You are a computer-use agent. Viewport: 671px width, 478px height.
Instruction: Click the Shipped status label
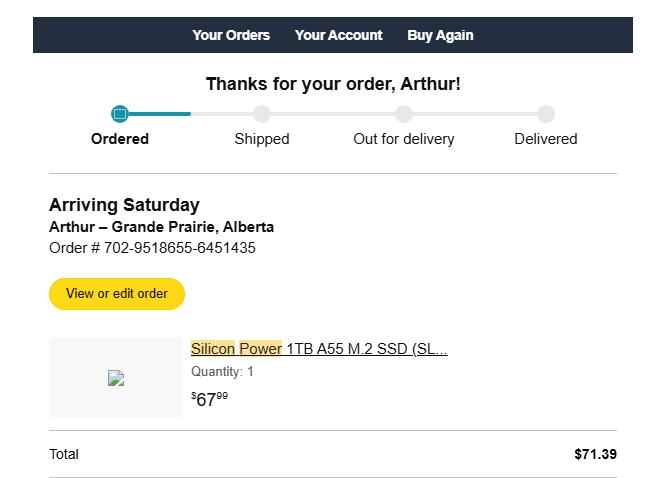coord(262,139)
